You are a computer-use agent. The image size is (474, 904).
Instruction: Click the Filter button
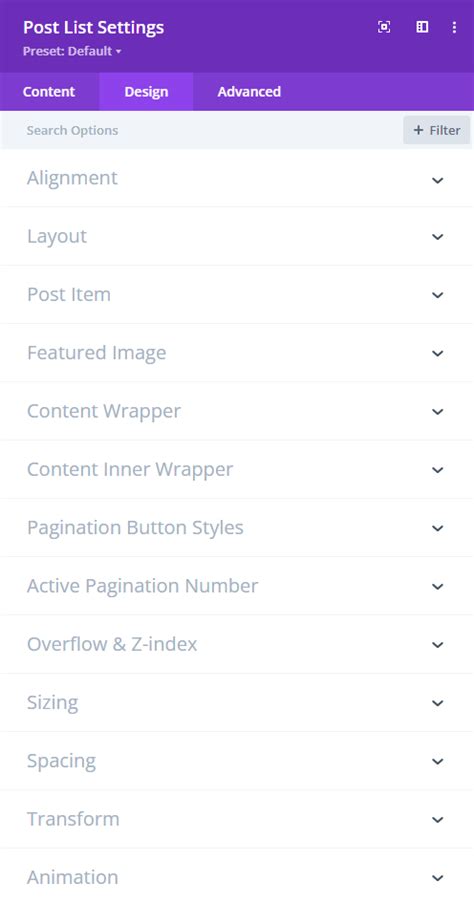point(437,130)
